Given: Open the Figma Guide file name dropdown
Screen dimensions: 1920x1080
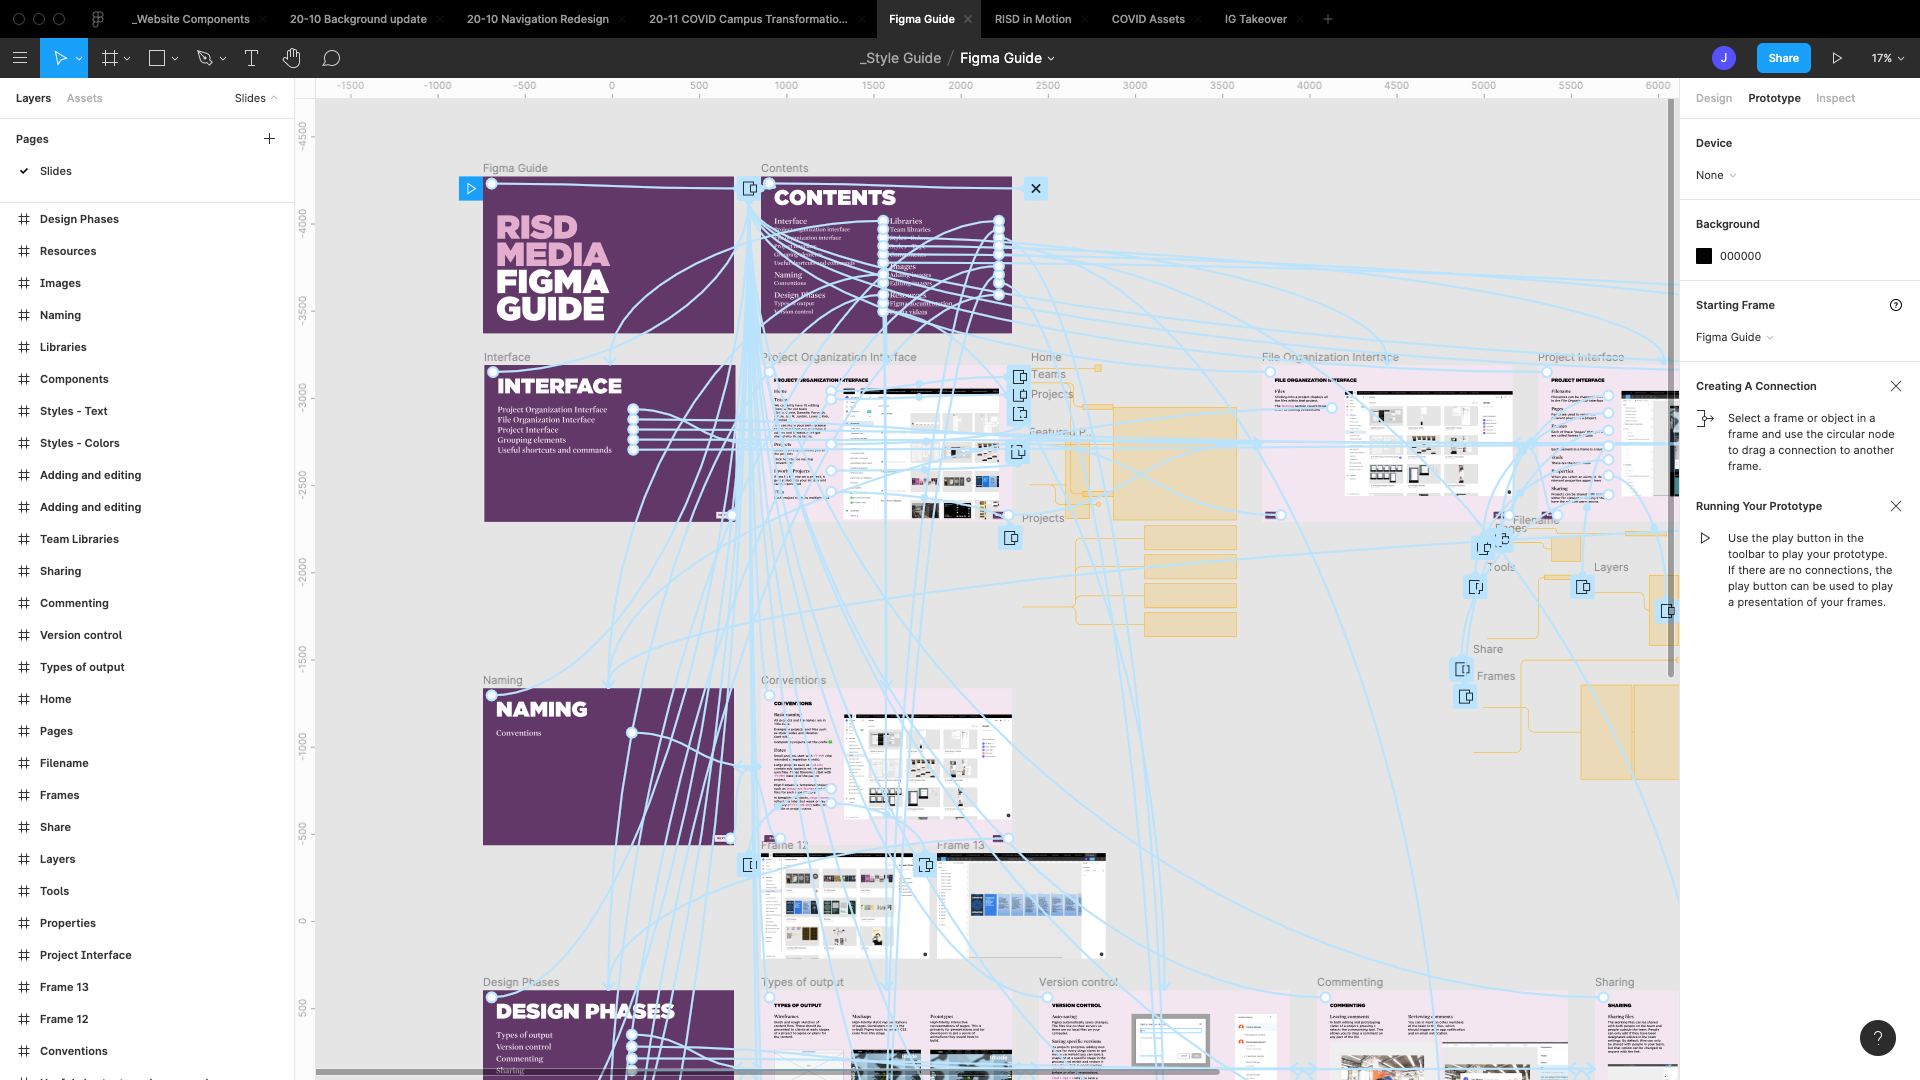Looking at the screenshot, I should pos(1051,59).
